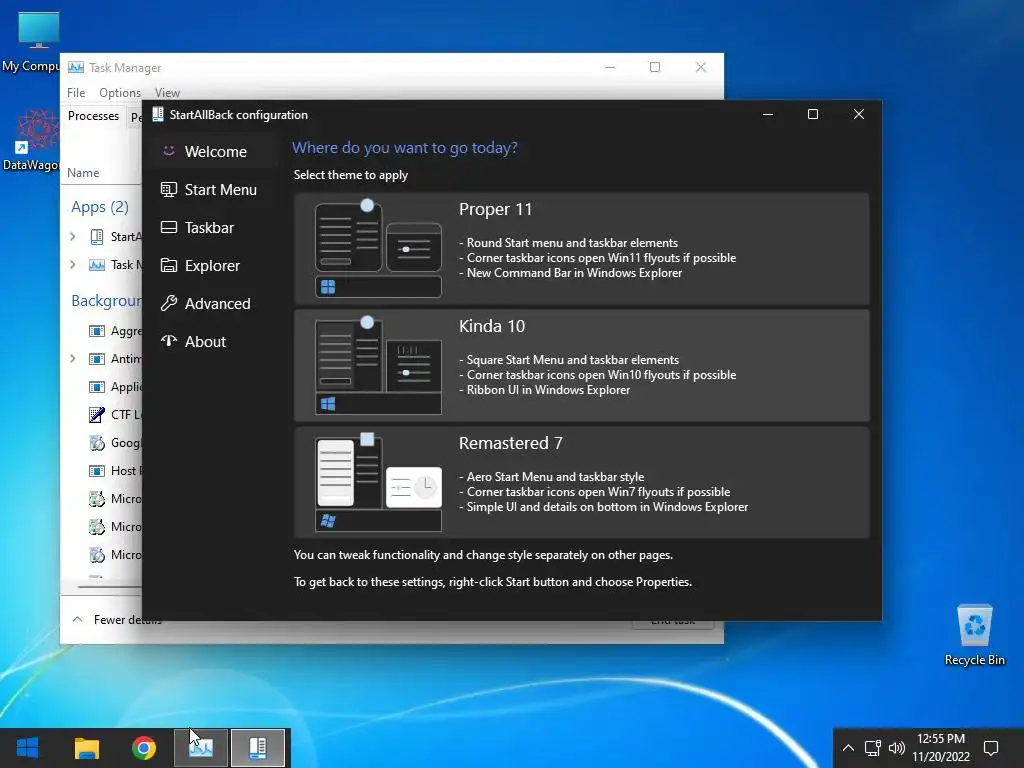Click the Taskbar sidebar icon
Image resolution: width=1024 pixels, height=768 pixels.
168,227
